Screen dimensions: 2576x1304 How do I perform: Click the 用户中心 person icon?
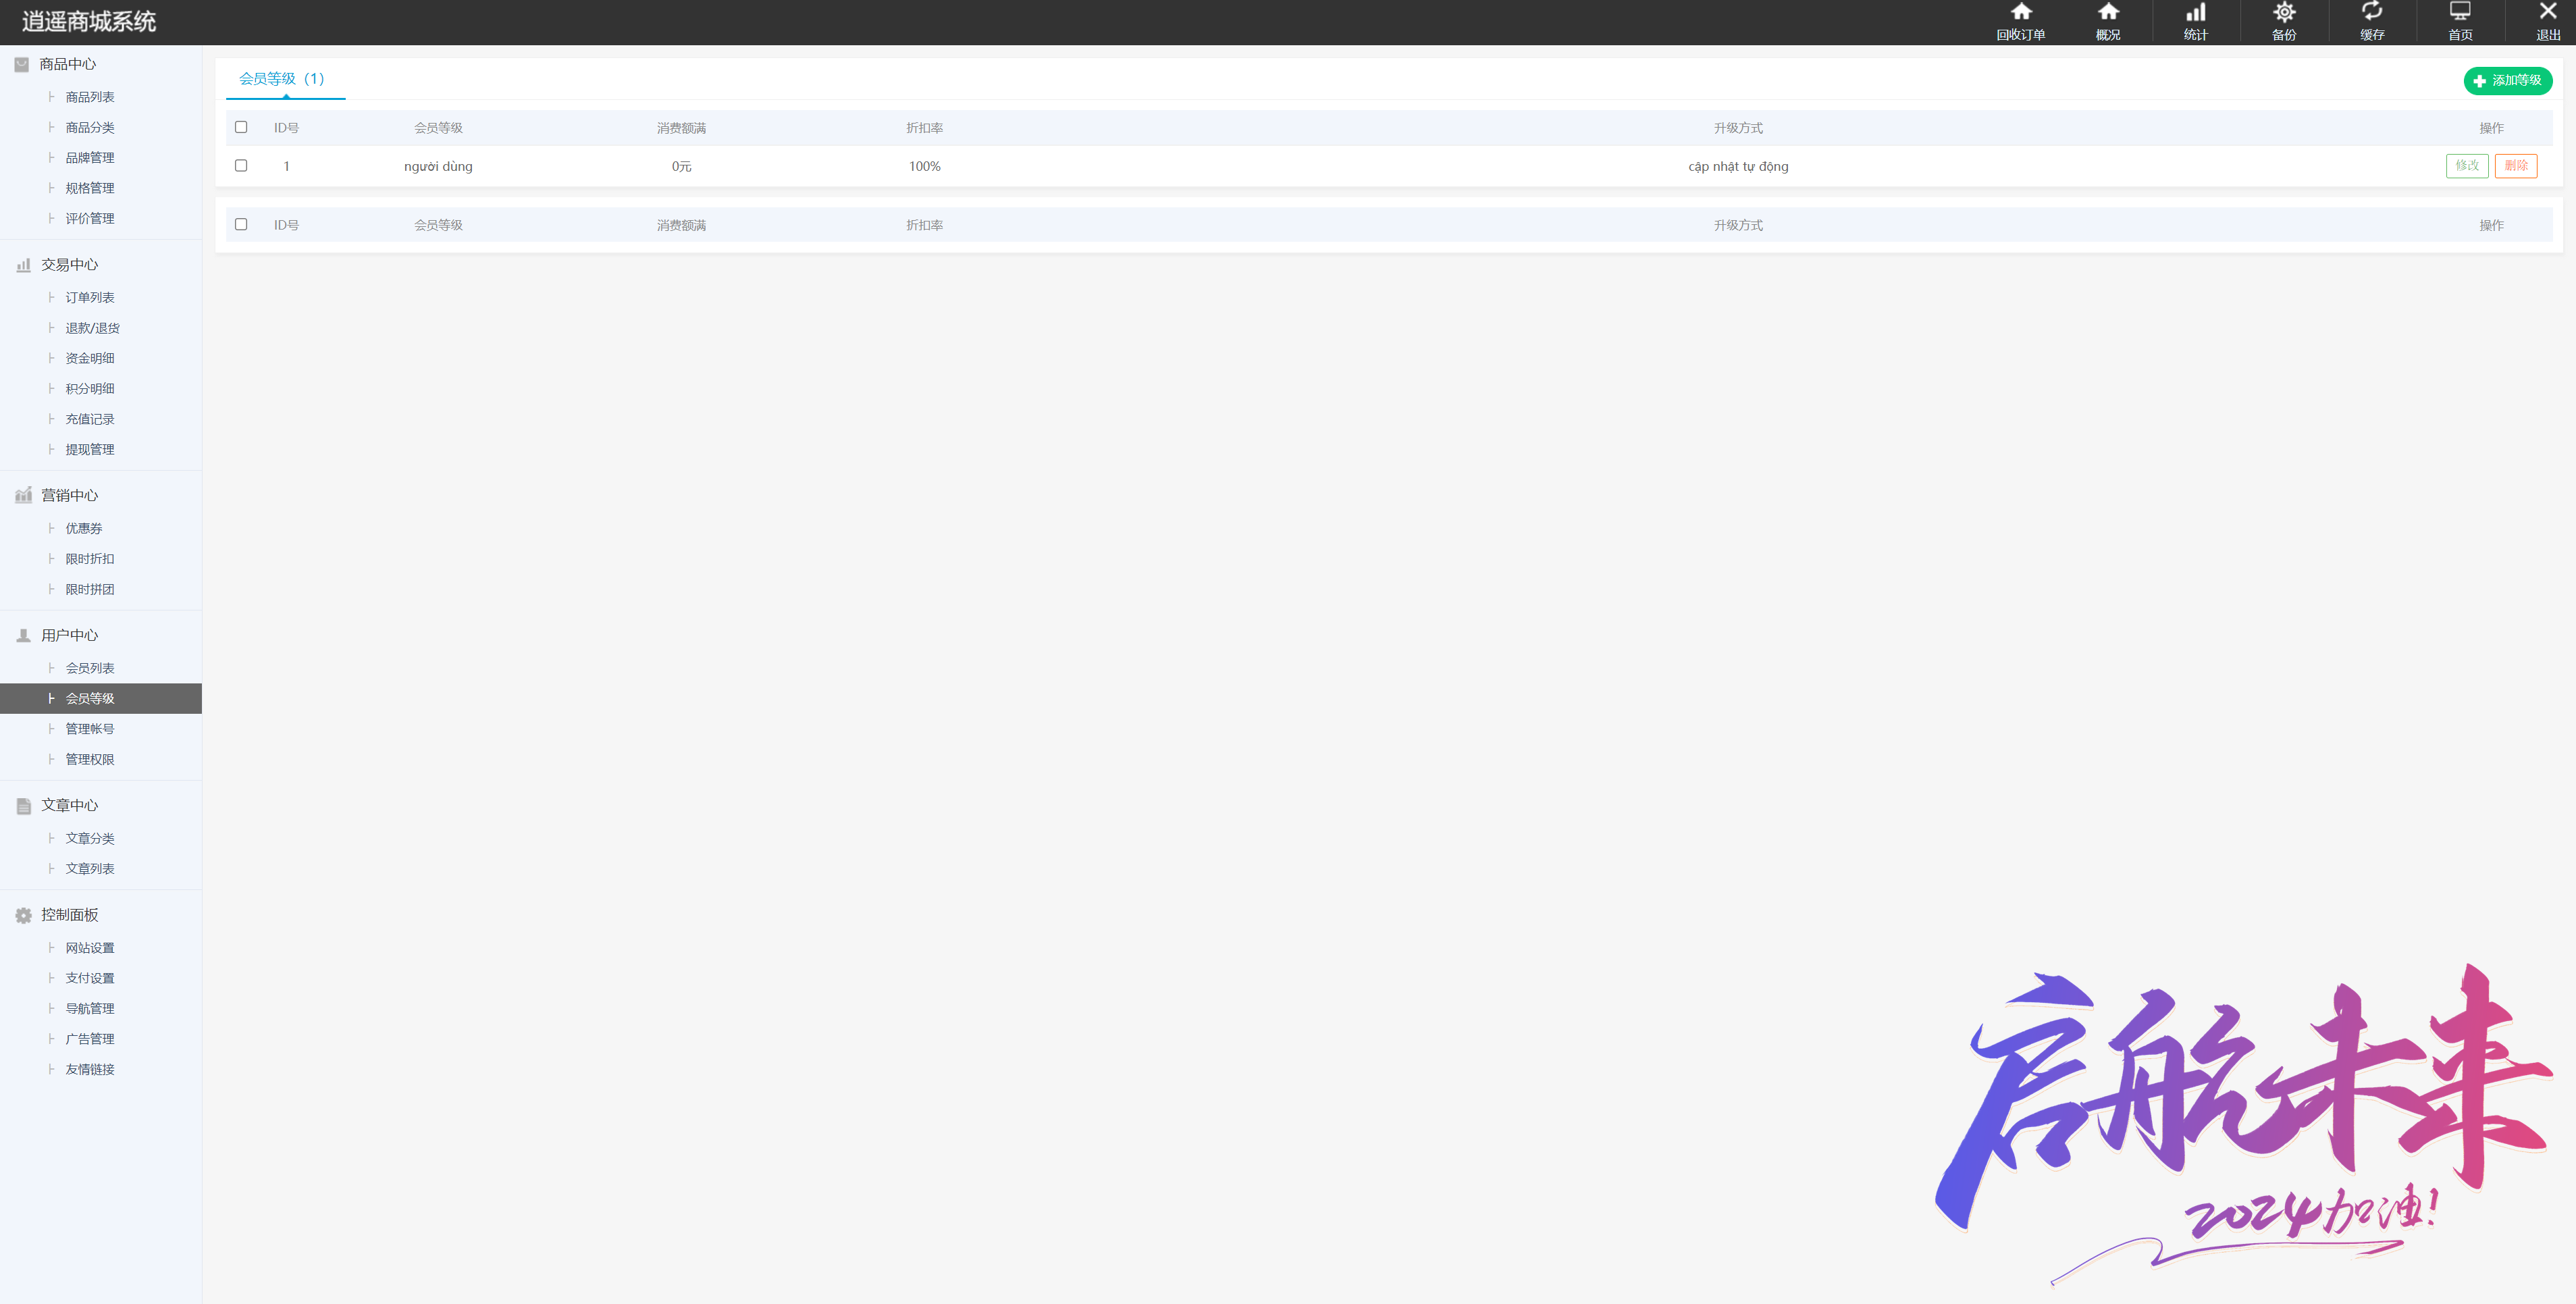(23, 636)
